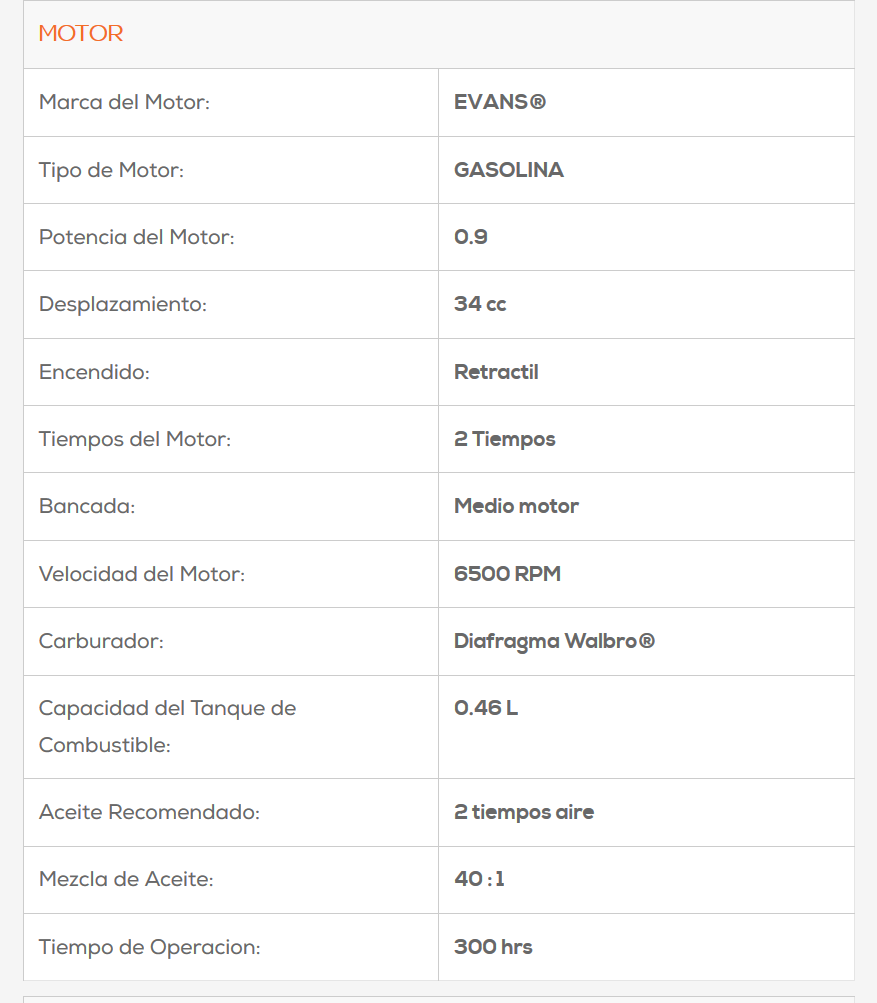
Task: Click the 'Desplazamiento:' label
Action: [122, 304]
